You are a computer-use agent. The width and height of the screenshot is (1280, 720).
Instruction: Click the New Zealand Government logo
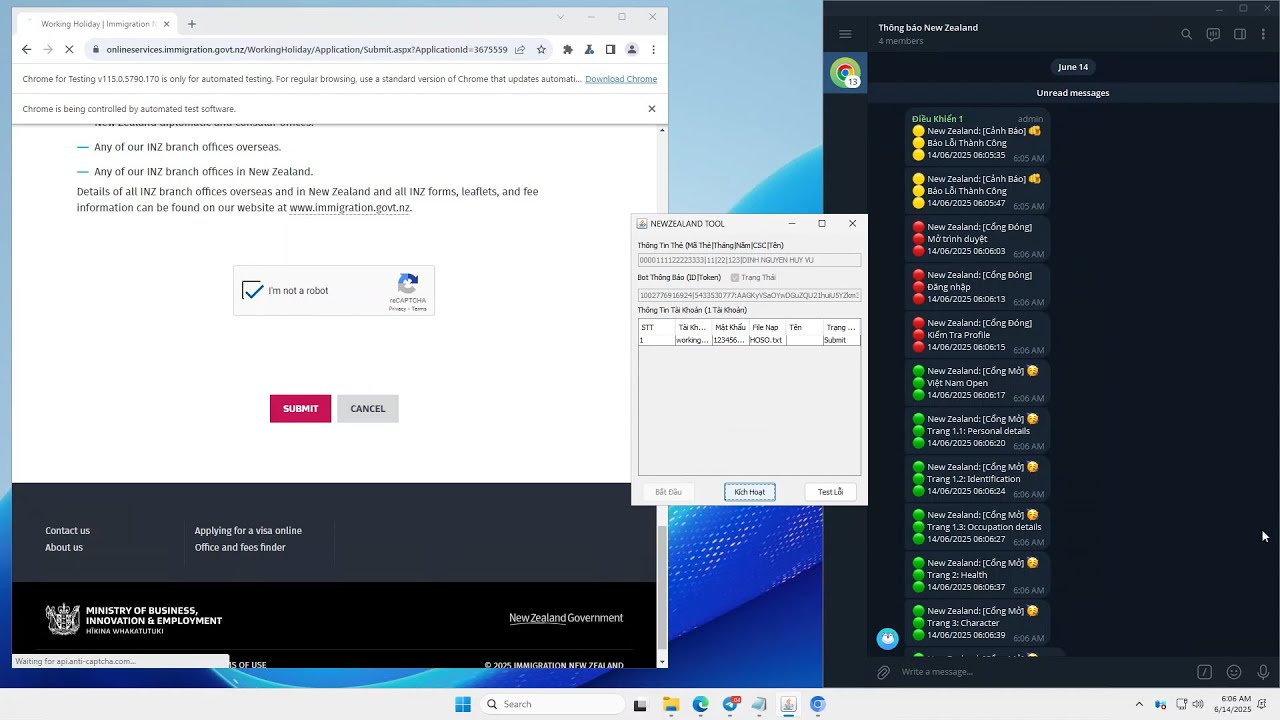tap(566, 618)
